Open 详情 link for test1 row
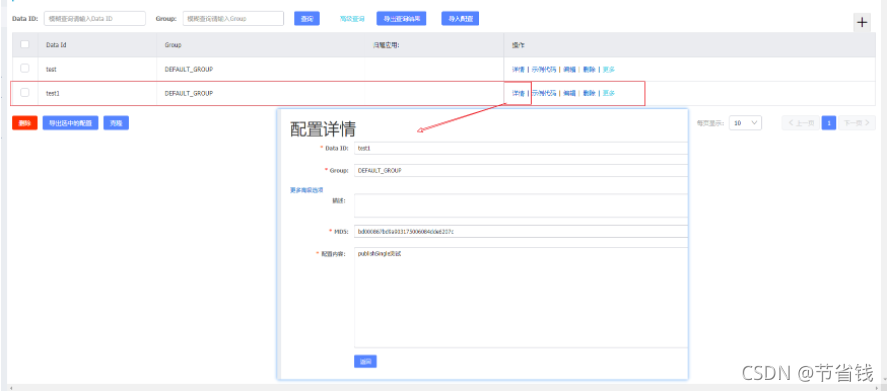The height and width of the screenshot is (391, 889). [518, 94]
